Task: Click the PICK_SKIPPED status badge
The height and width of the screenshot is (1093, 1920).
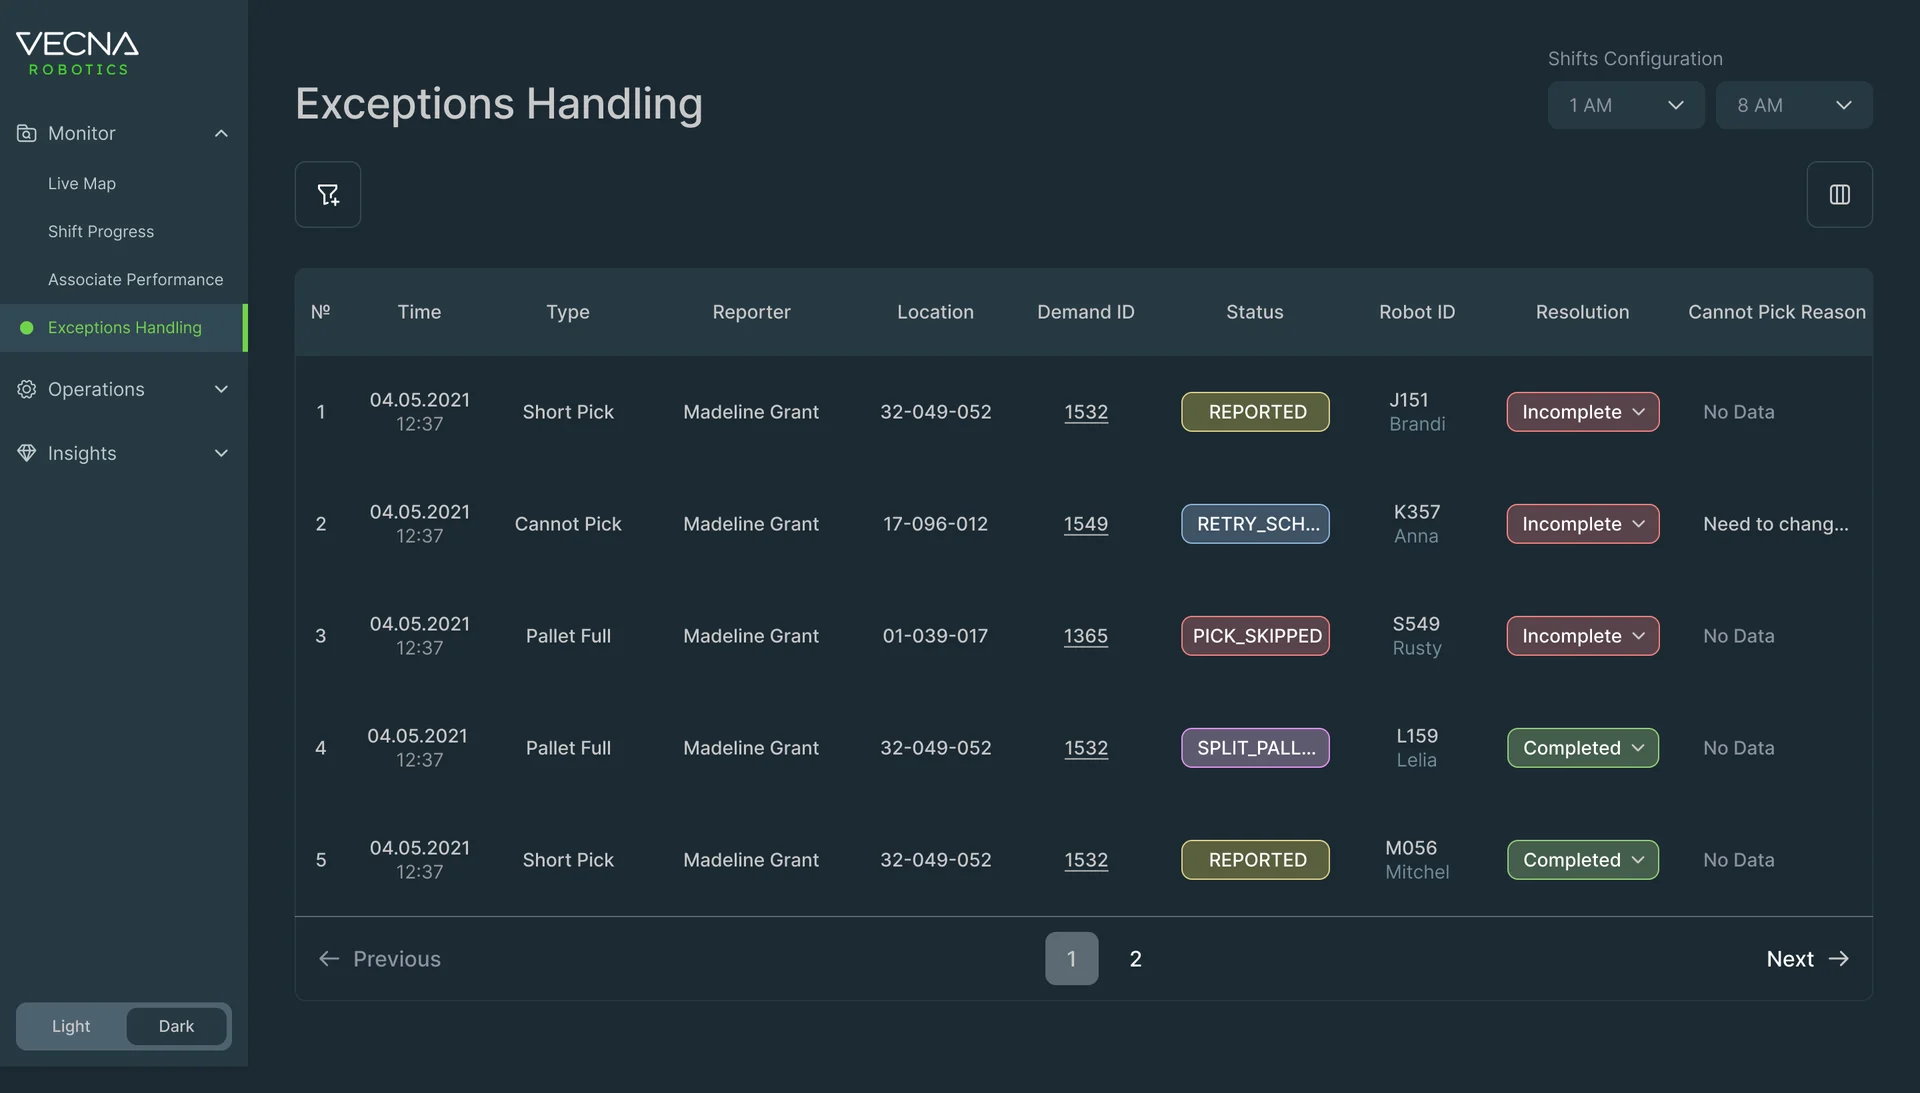Action: (1255, 636)
